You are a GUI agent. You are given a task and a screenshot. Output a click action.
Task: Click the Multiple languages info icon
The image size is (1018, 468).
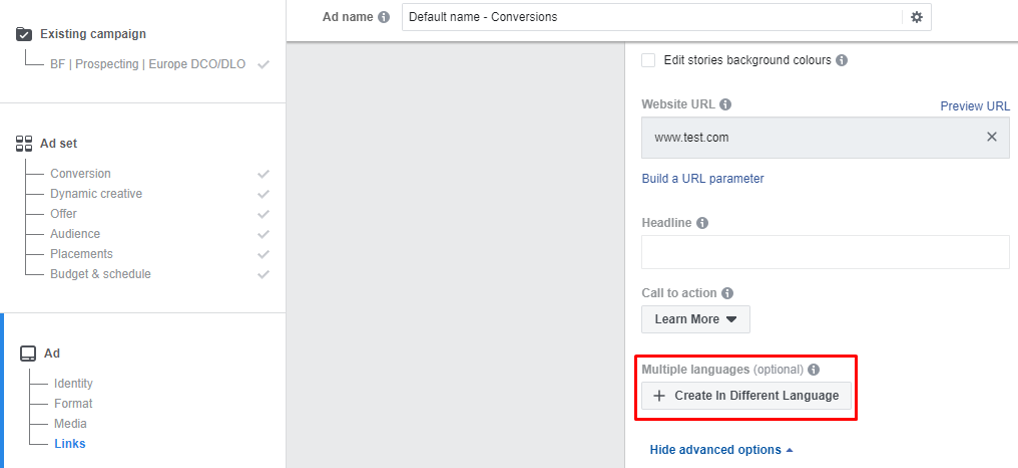click(x=813, y=370)
